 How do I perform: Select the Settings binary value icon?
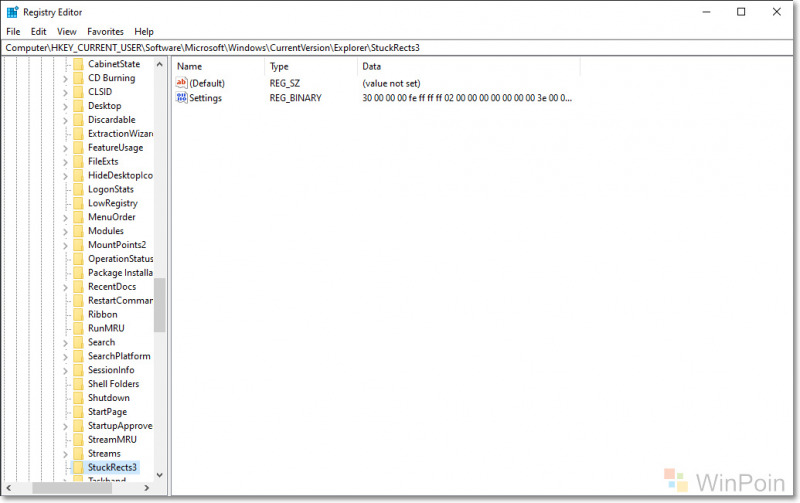click(x=181, y=97)
